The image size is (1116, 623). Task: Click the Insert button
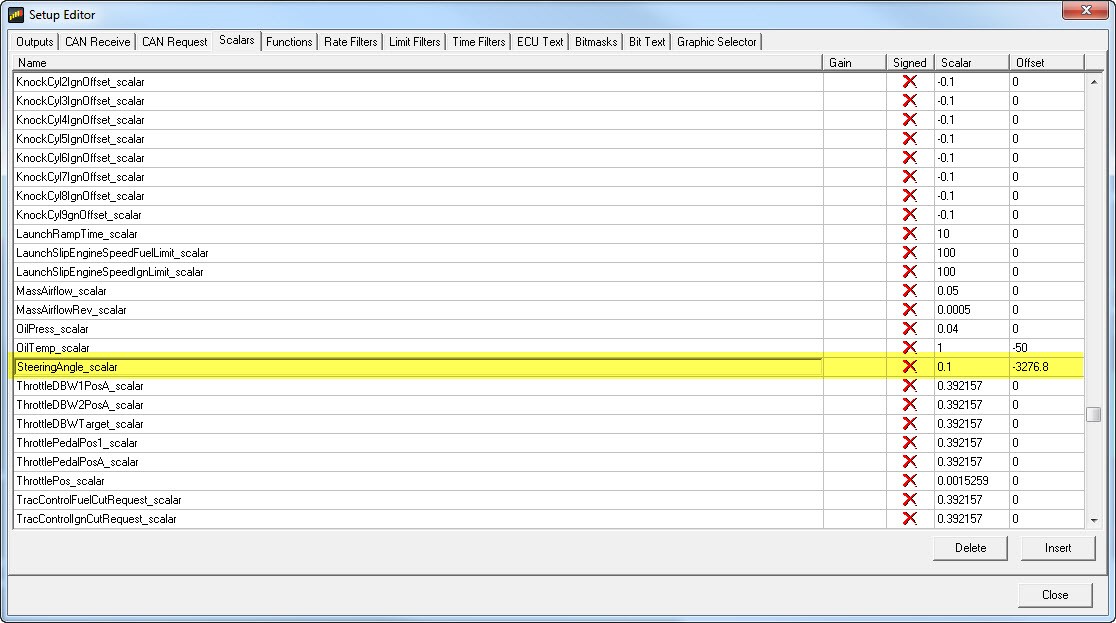pyautogui.click(x=1058, y=548)
